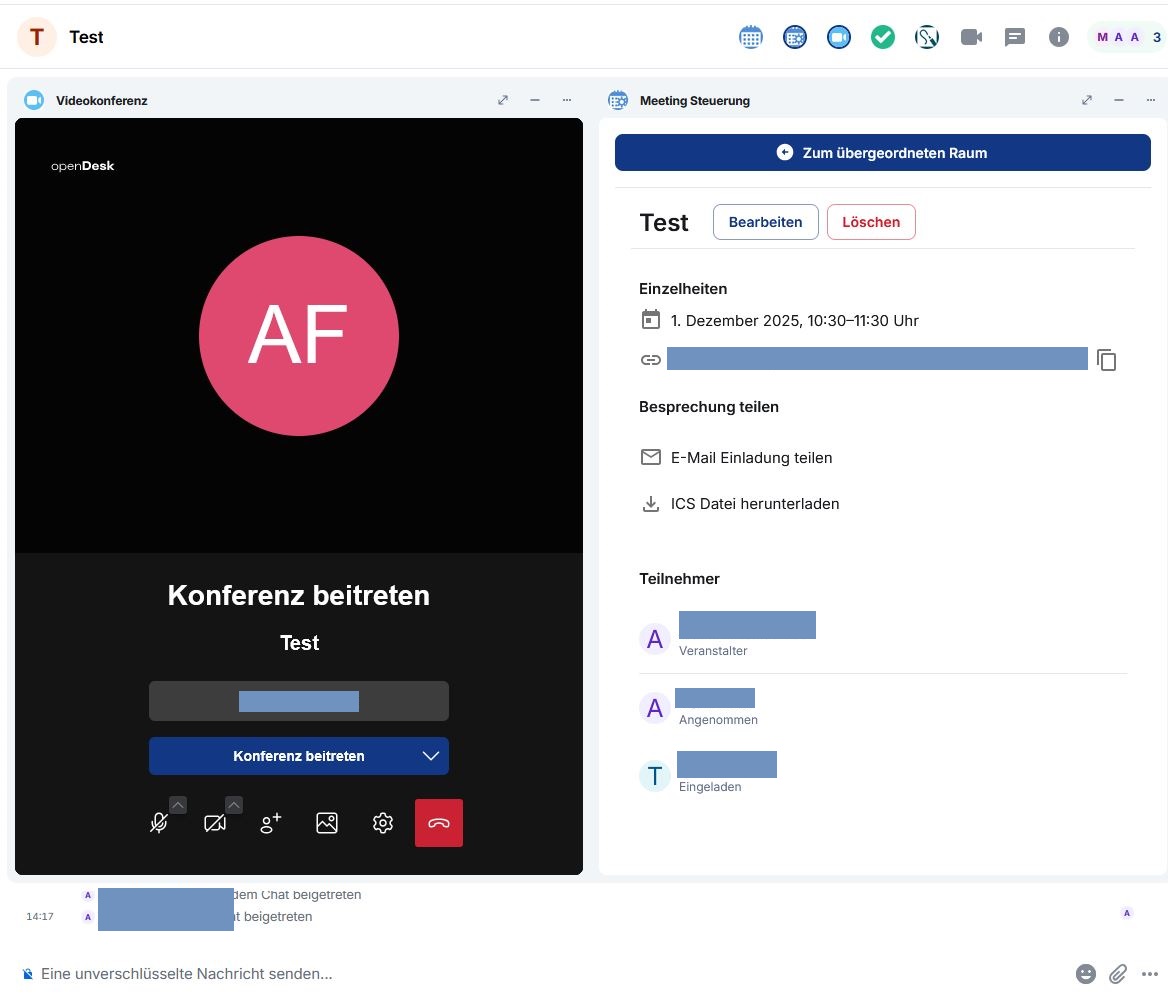Click the room info icon in the header
Viewport: 1168px width, 1007px height.
pos(1058,37)
